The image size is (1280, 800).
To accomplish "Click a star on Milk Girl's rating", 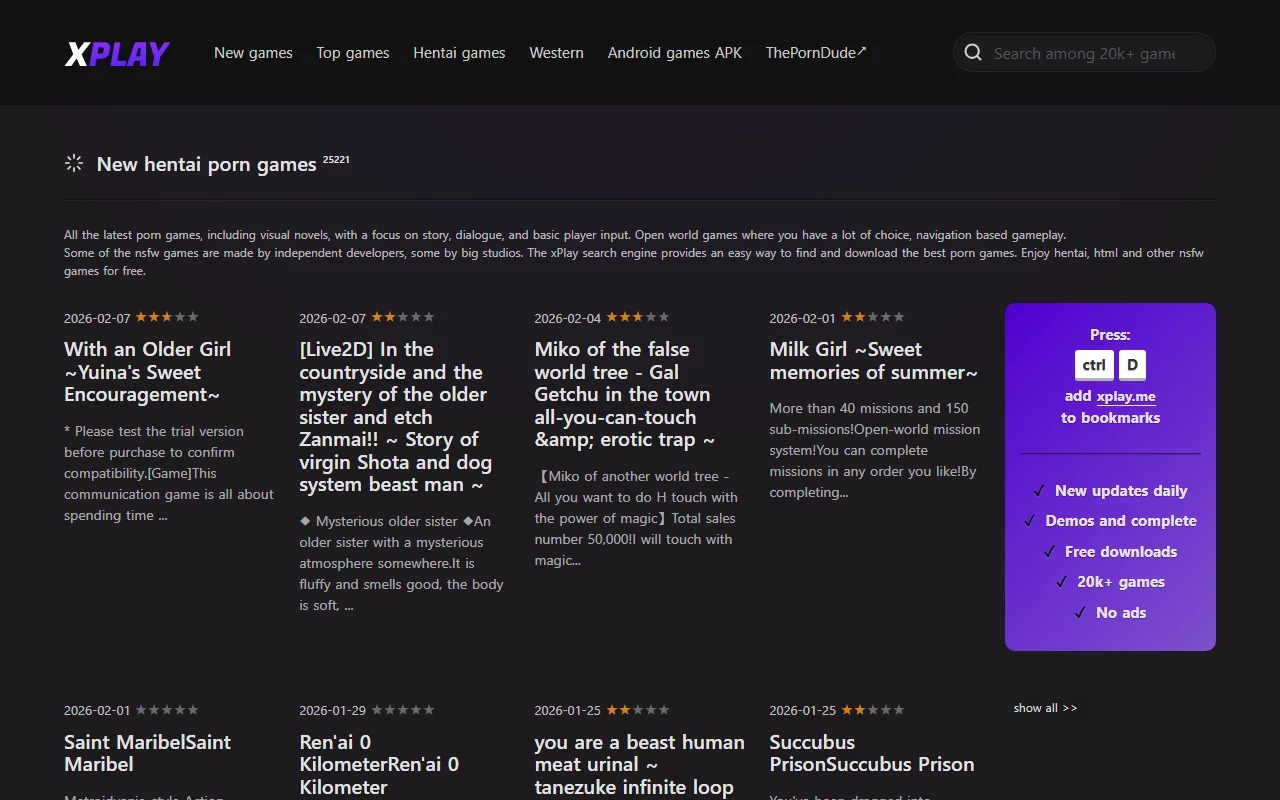I will pos(875,317).
